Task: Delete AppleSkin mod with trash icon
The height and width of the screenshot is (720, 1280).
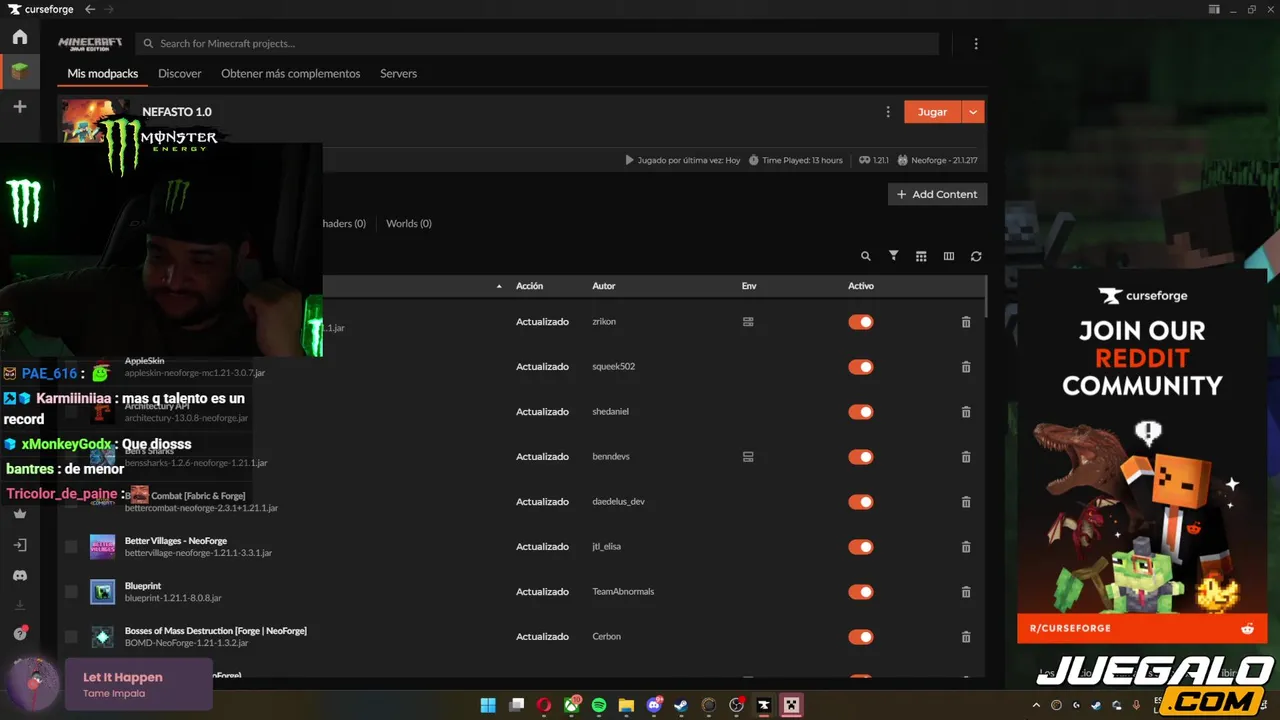Action: [x=966, y=367]
